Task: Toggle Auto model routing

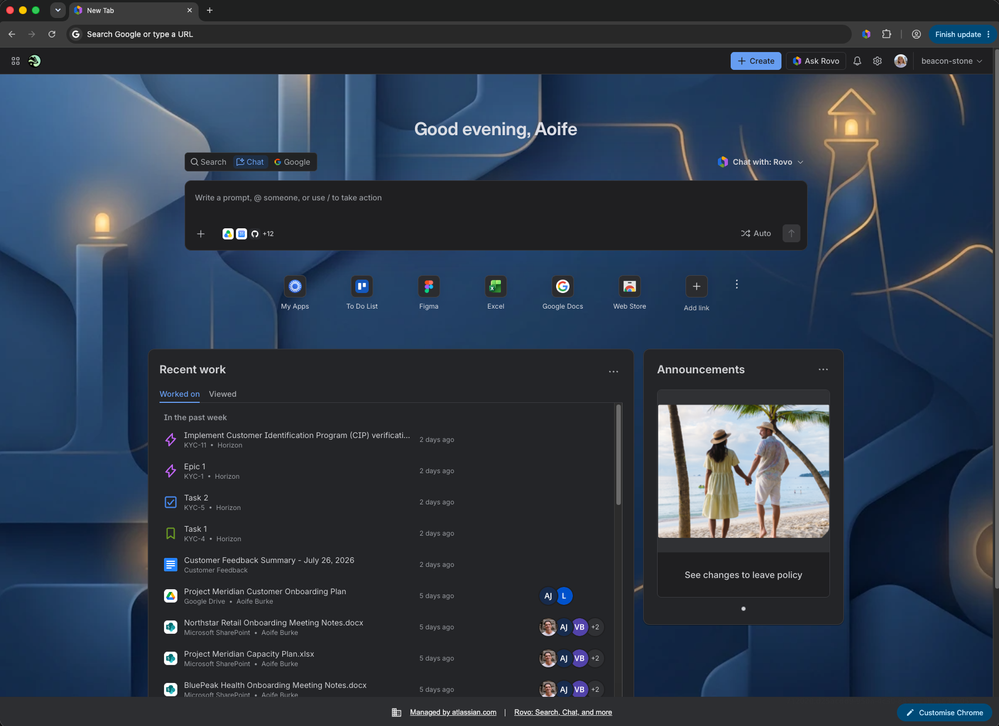Action: (x=756, y=234)
